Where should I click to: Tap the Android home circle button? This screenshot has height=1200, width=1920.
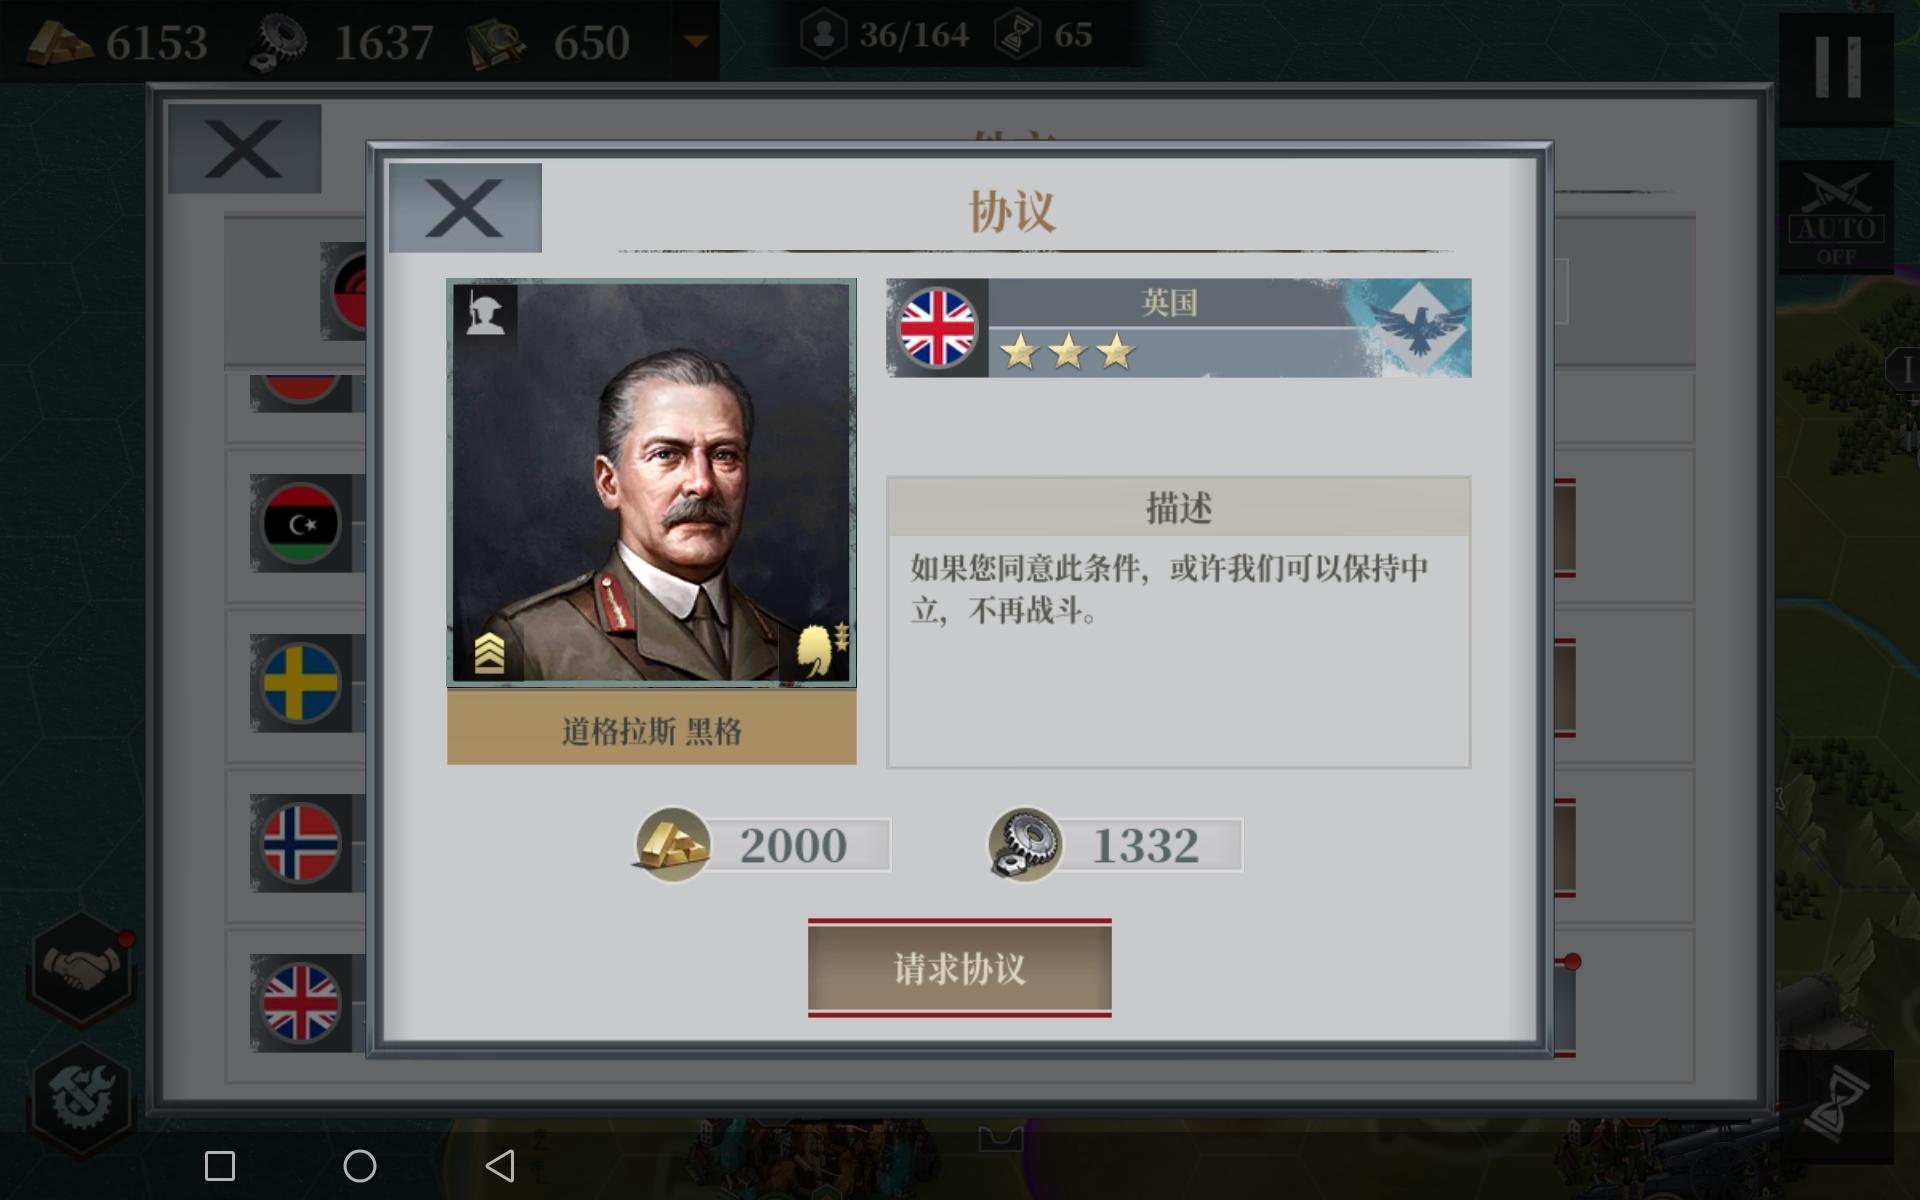pyautogui.click(x=360, y=1165)
